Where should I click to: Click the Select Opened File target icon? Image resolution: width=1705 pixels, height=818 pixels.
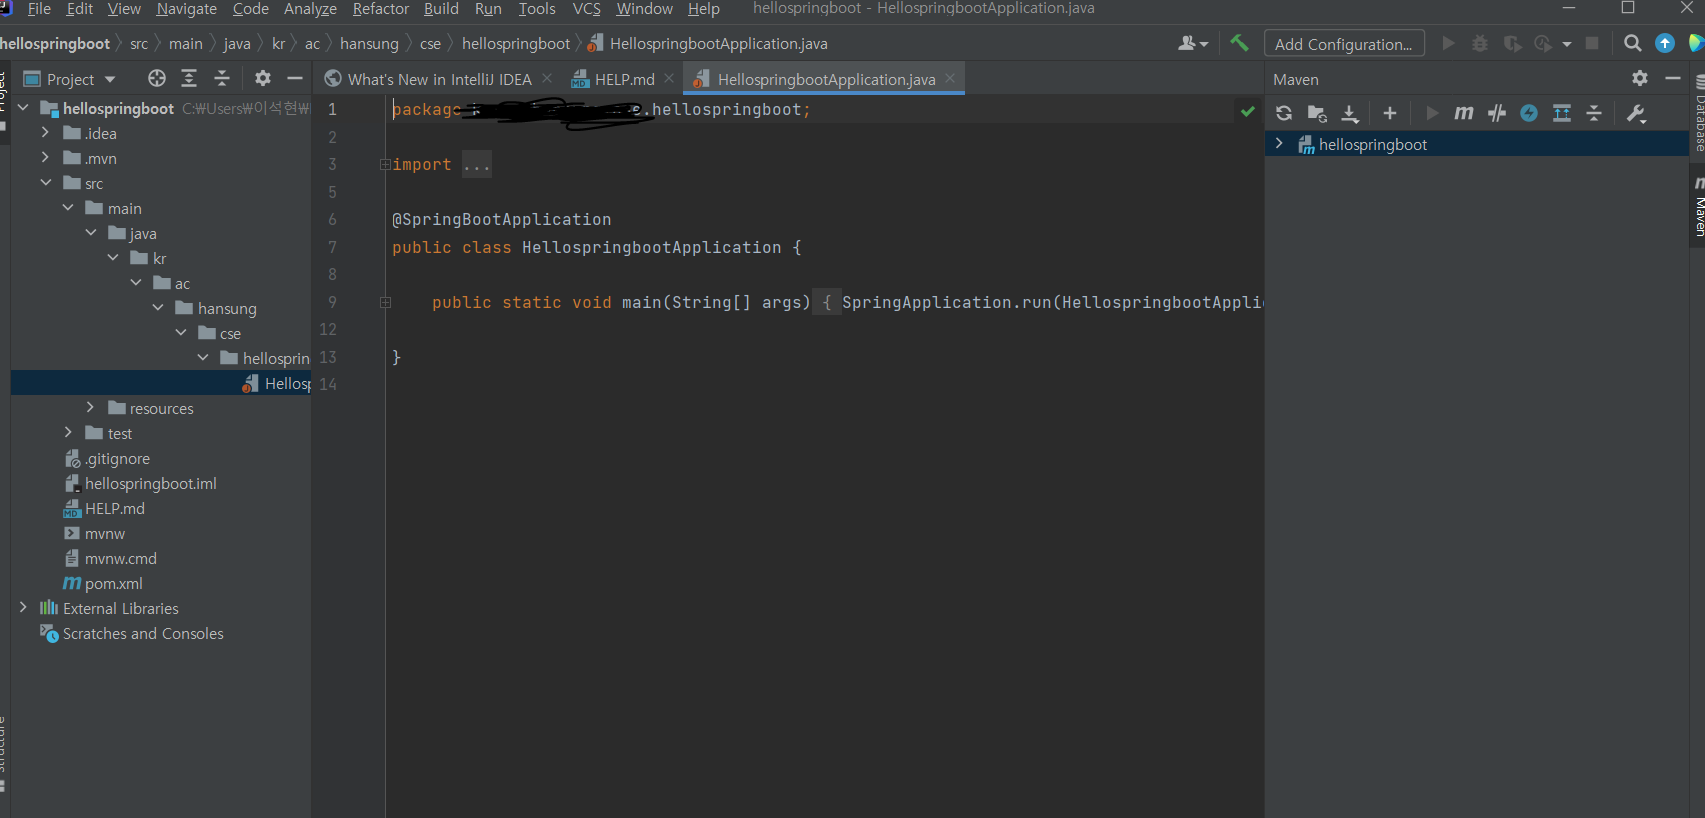pos(157,78)
